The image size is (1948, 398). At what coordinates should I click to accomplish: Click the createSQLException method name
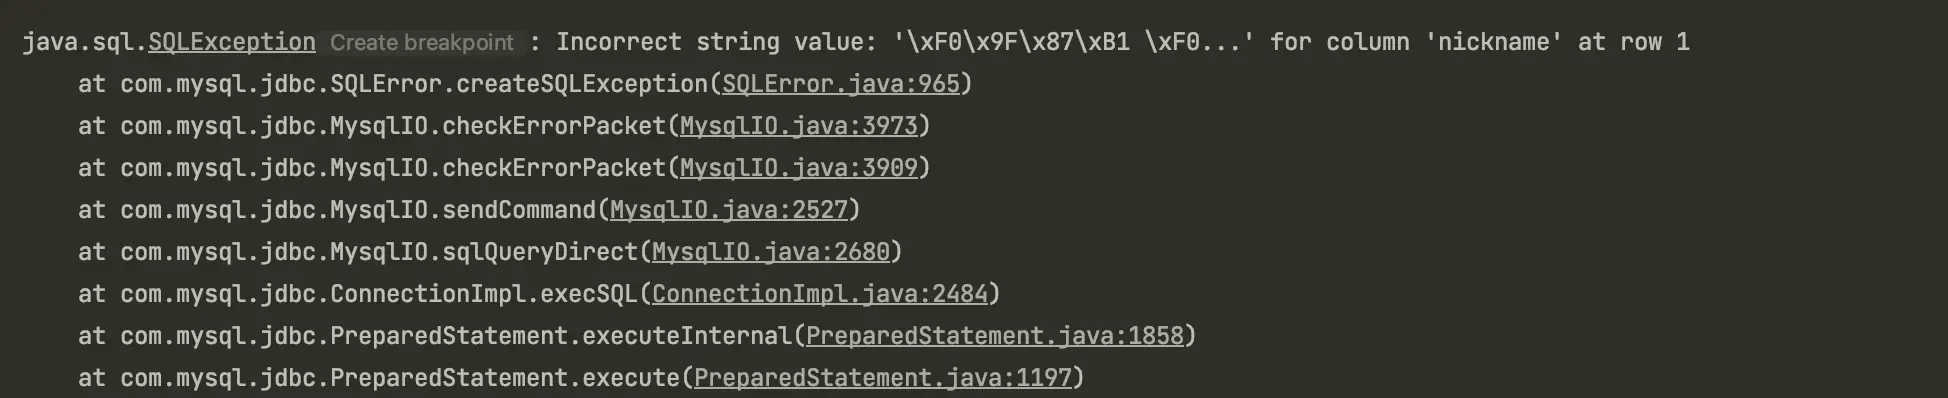tap(582, 84)
